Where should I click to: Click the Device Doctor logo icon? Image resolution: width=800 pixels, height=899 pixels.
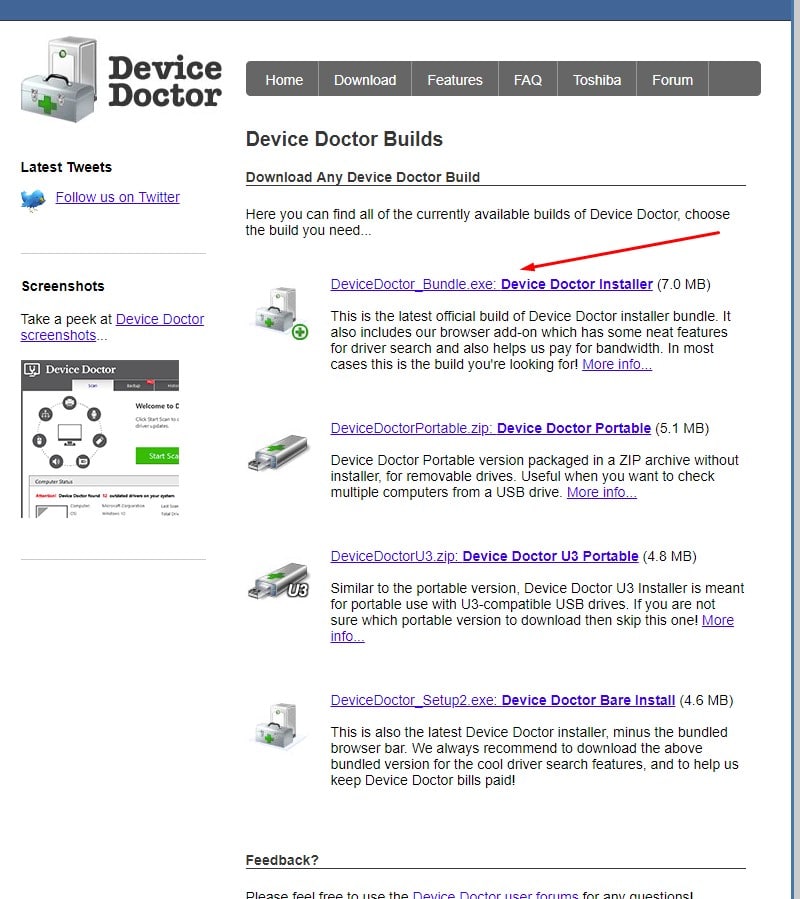[x=60, y=80]
